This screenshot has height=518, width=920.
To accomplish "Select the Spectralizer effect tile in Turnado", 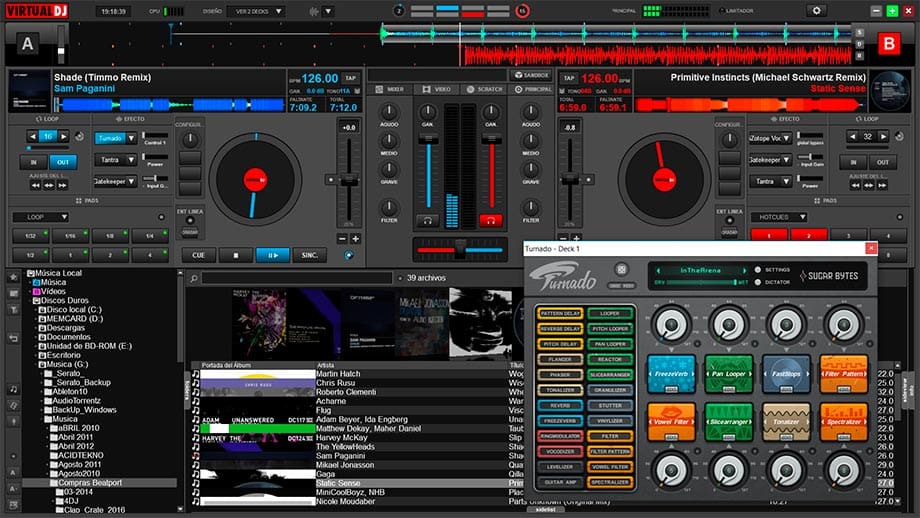I will (x=844, y=422).
